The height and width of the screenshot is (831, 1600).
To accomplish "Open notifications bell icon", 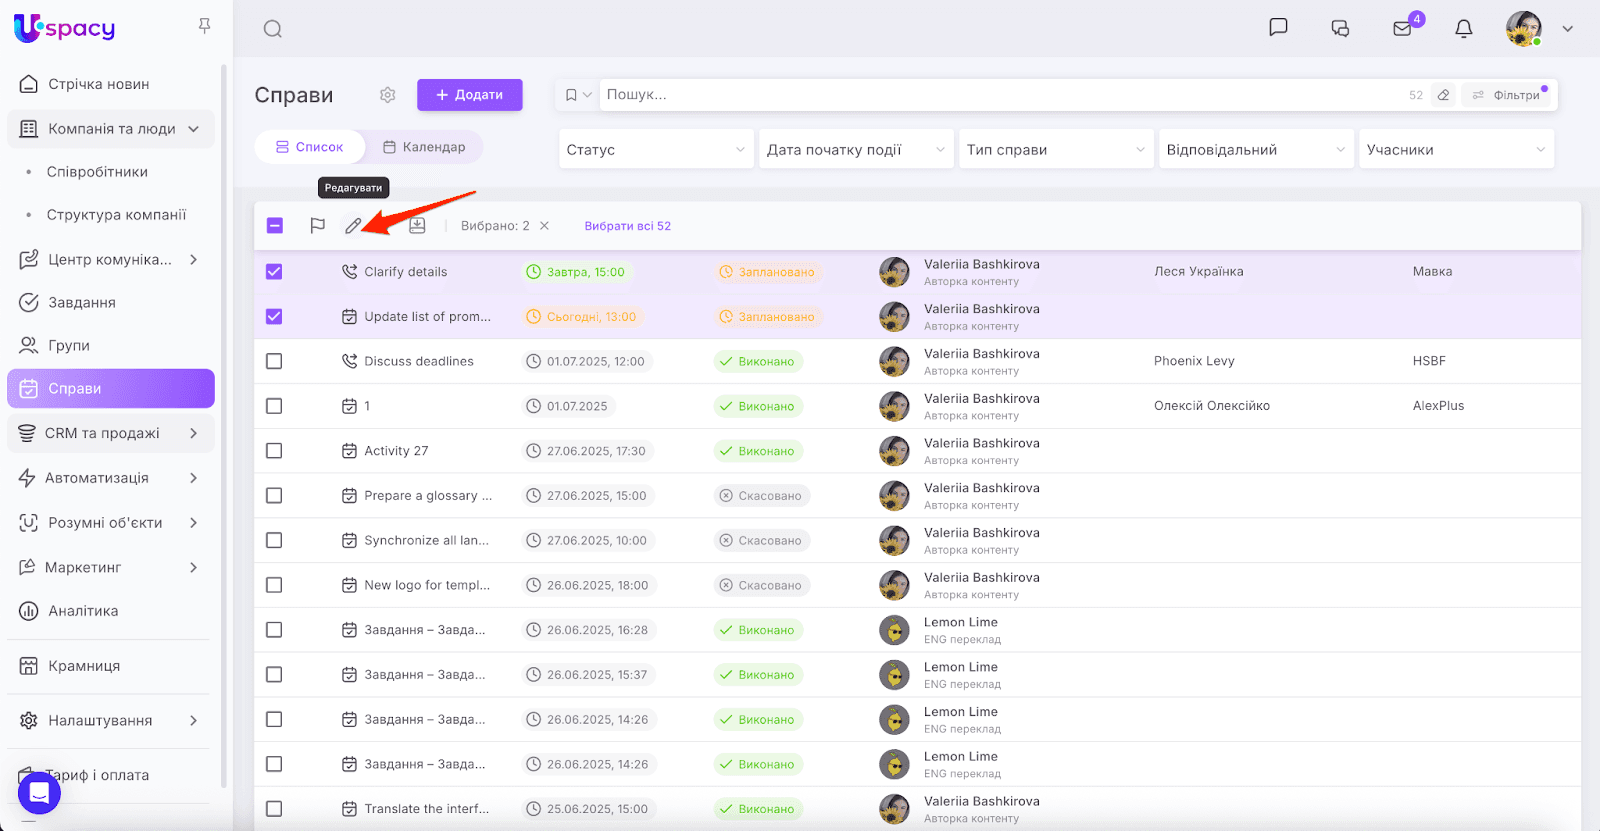I will coord(1463,29).
